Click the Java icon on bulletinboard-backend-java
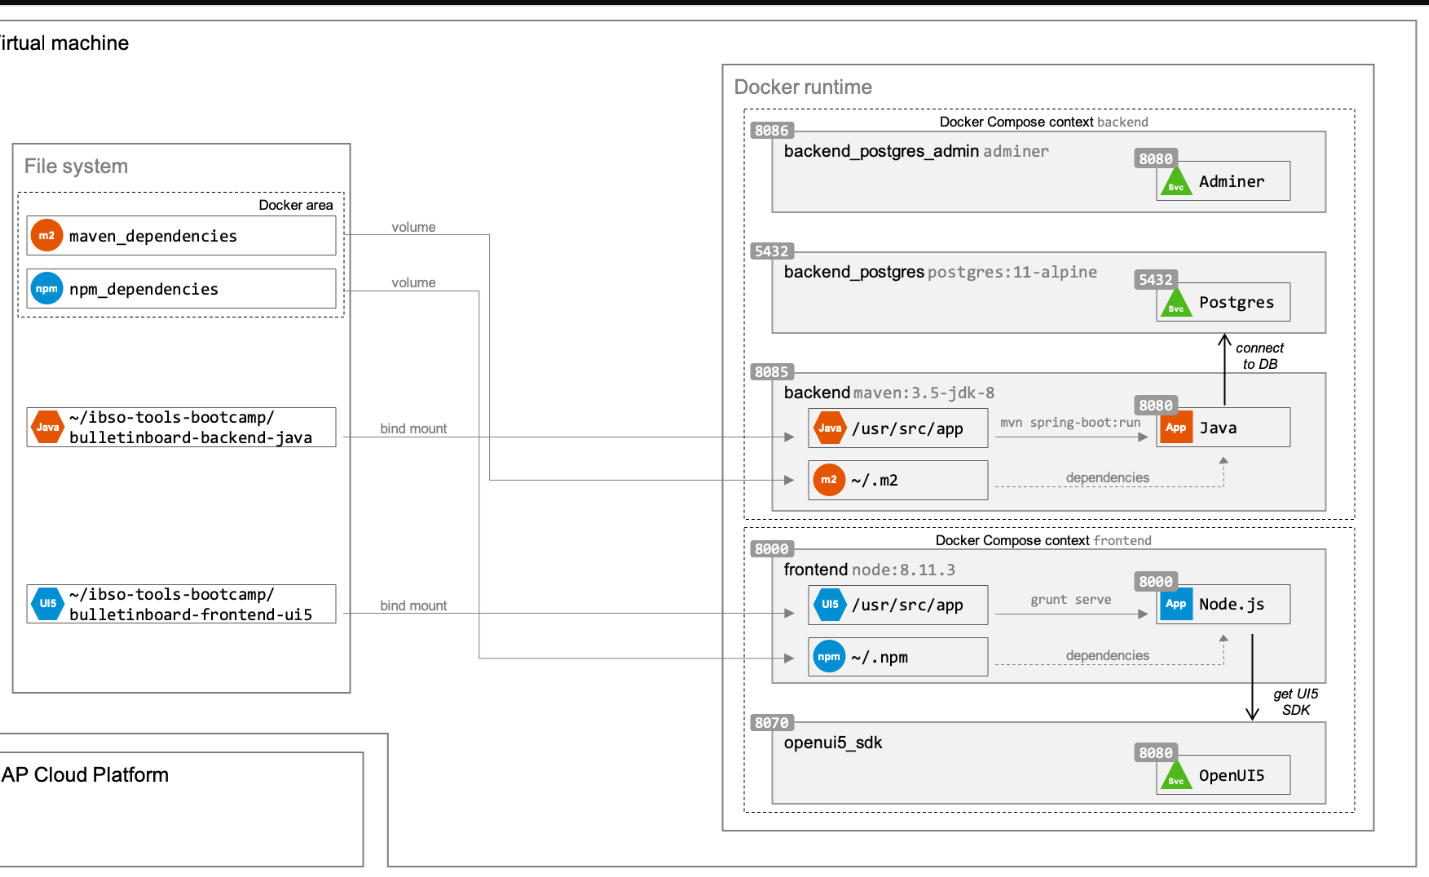 (47, 427)
